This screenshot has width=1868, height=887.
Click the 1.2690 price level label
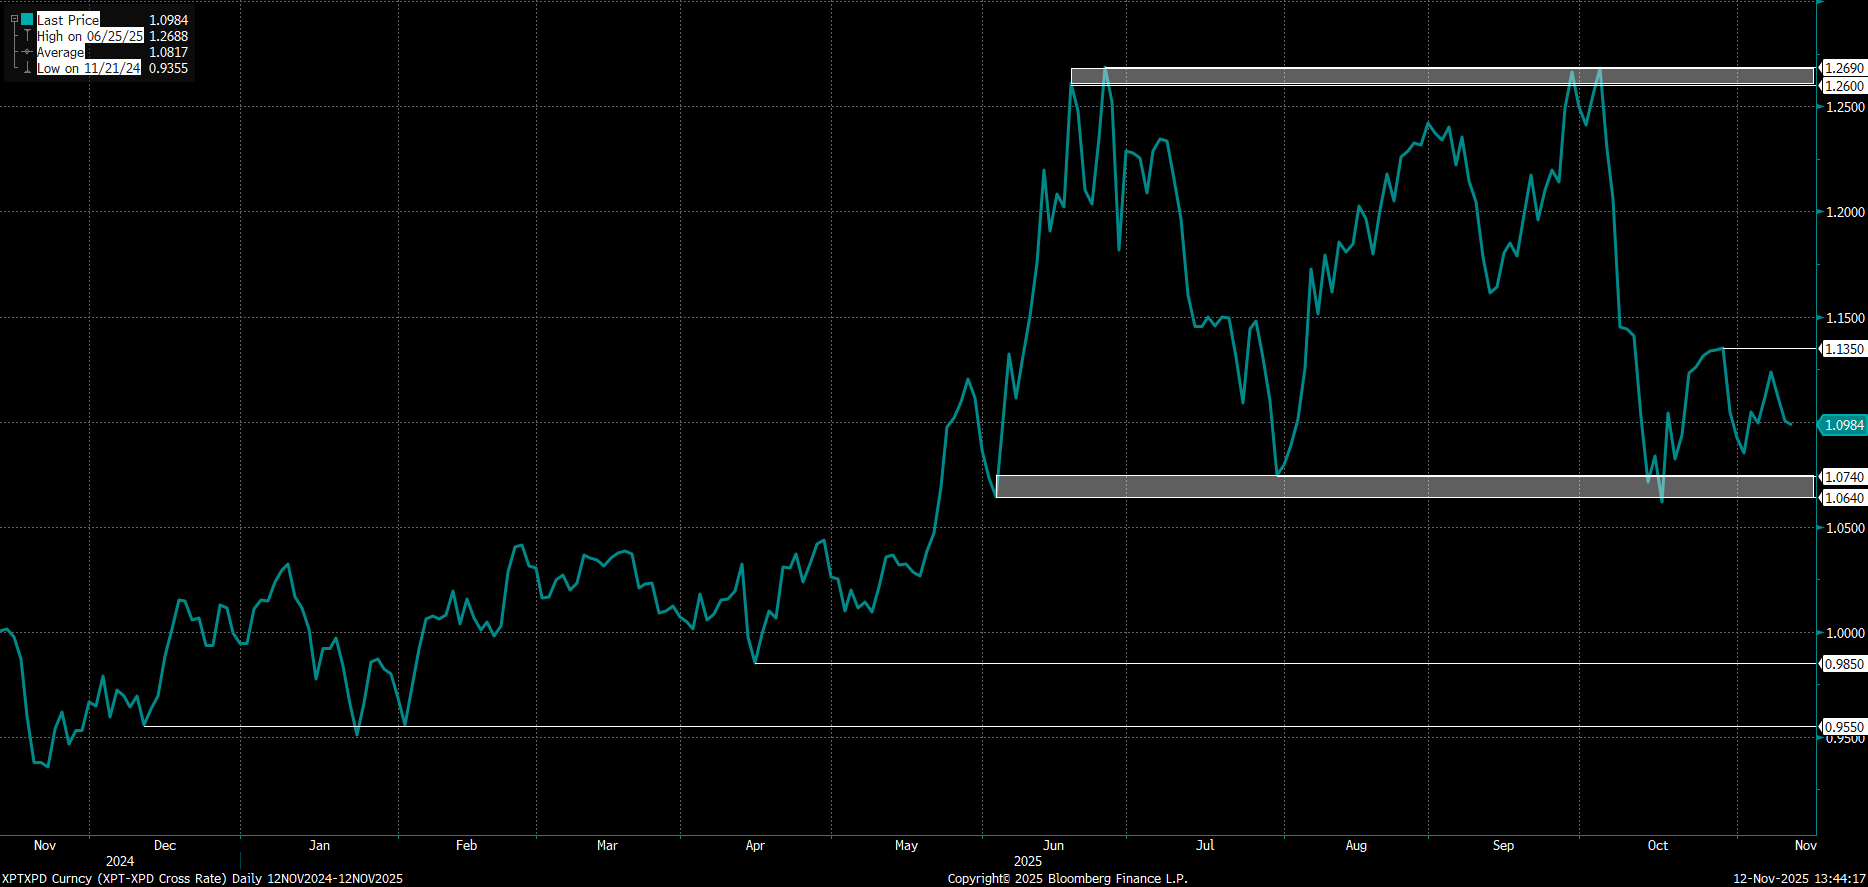click(x=1843, y=68)
